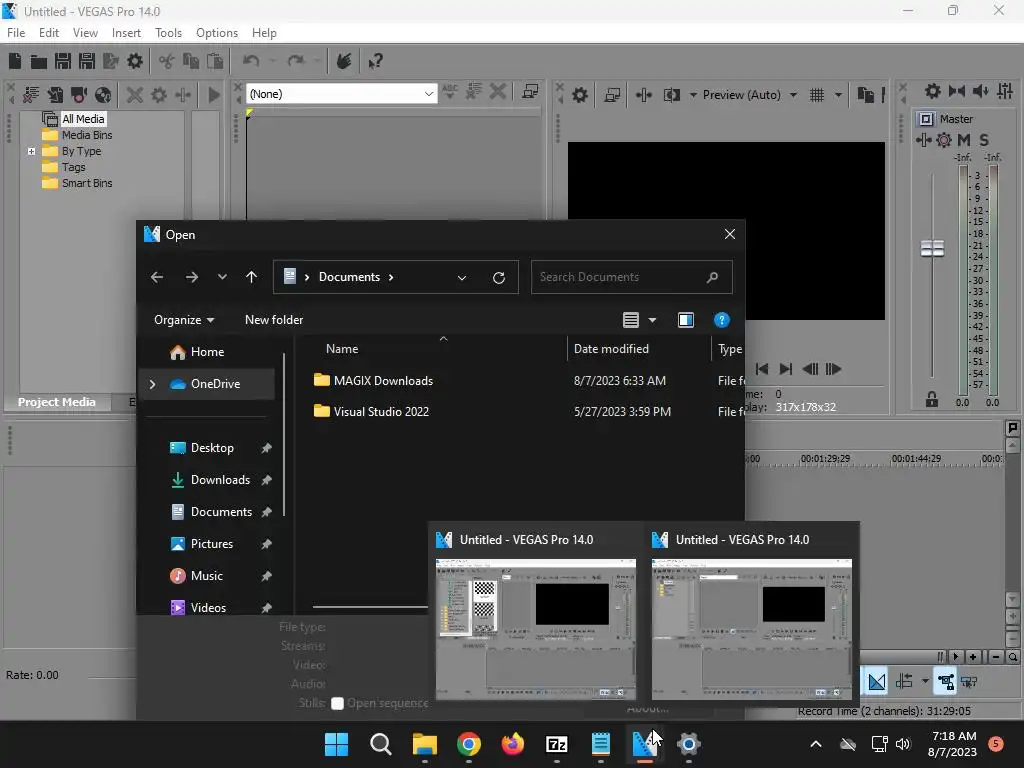Select the second VEGAS Pro window thumbnail
Image resolution: width=1024 pixels, height=768 pixels.
coord(752,629)
